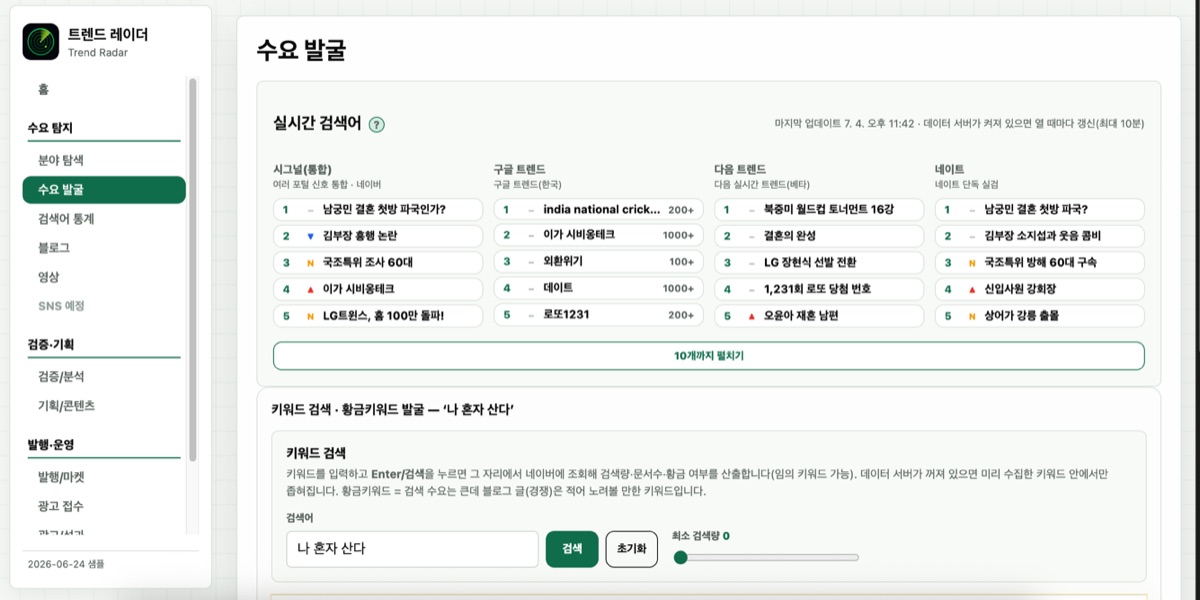Open 기획/콘텐츠 in the sidebar

click(x=66, y=406)
